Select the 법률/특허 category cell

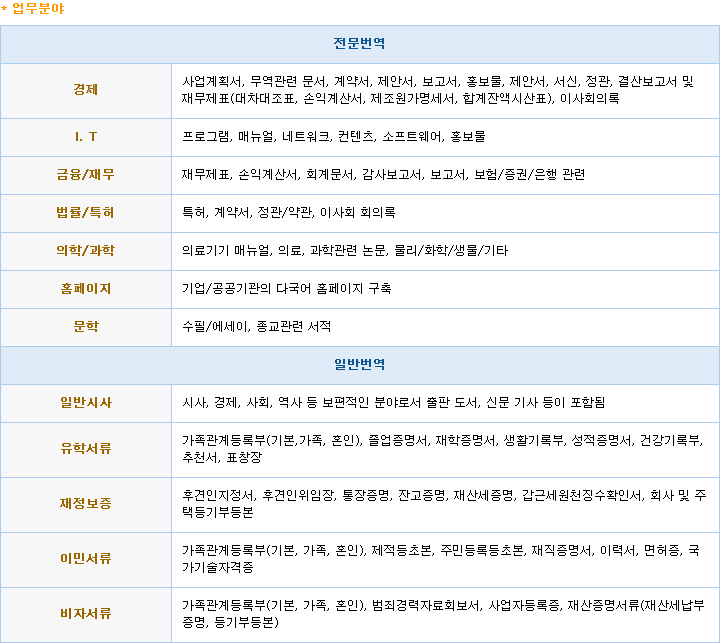(x=86, y=213)
